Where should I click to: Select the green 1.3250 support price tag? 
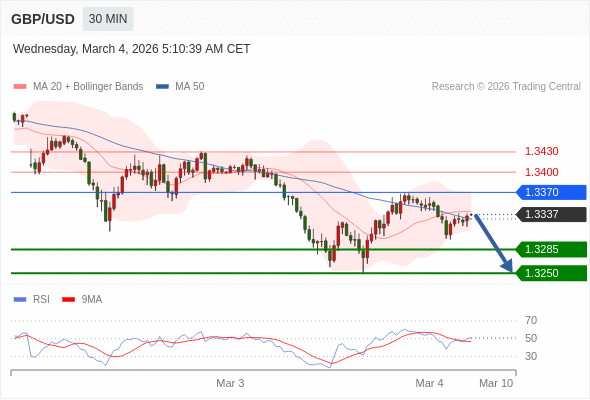pos(551,273)
